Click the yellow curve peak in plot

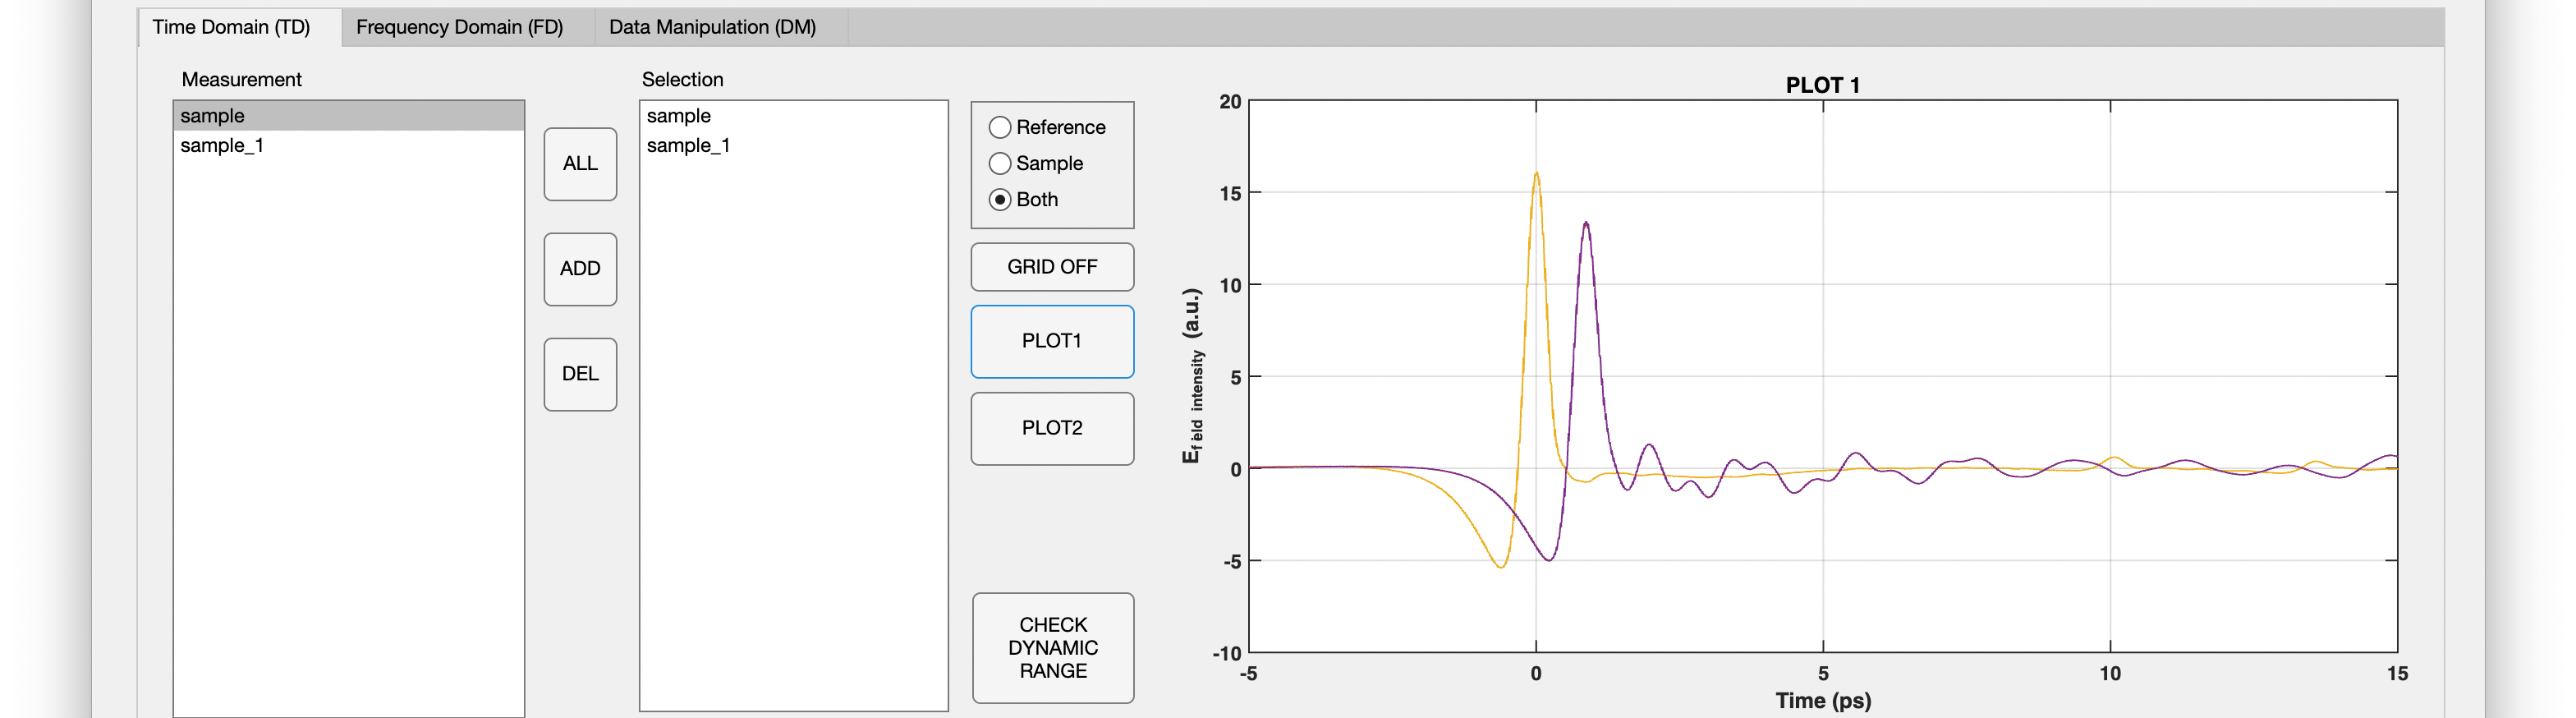(1536, 174)
